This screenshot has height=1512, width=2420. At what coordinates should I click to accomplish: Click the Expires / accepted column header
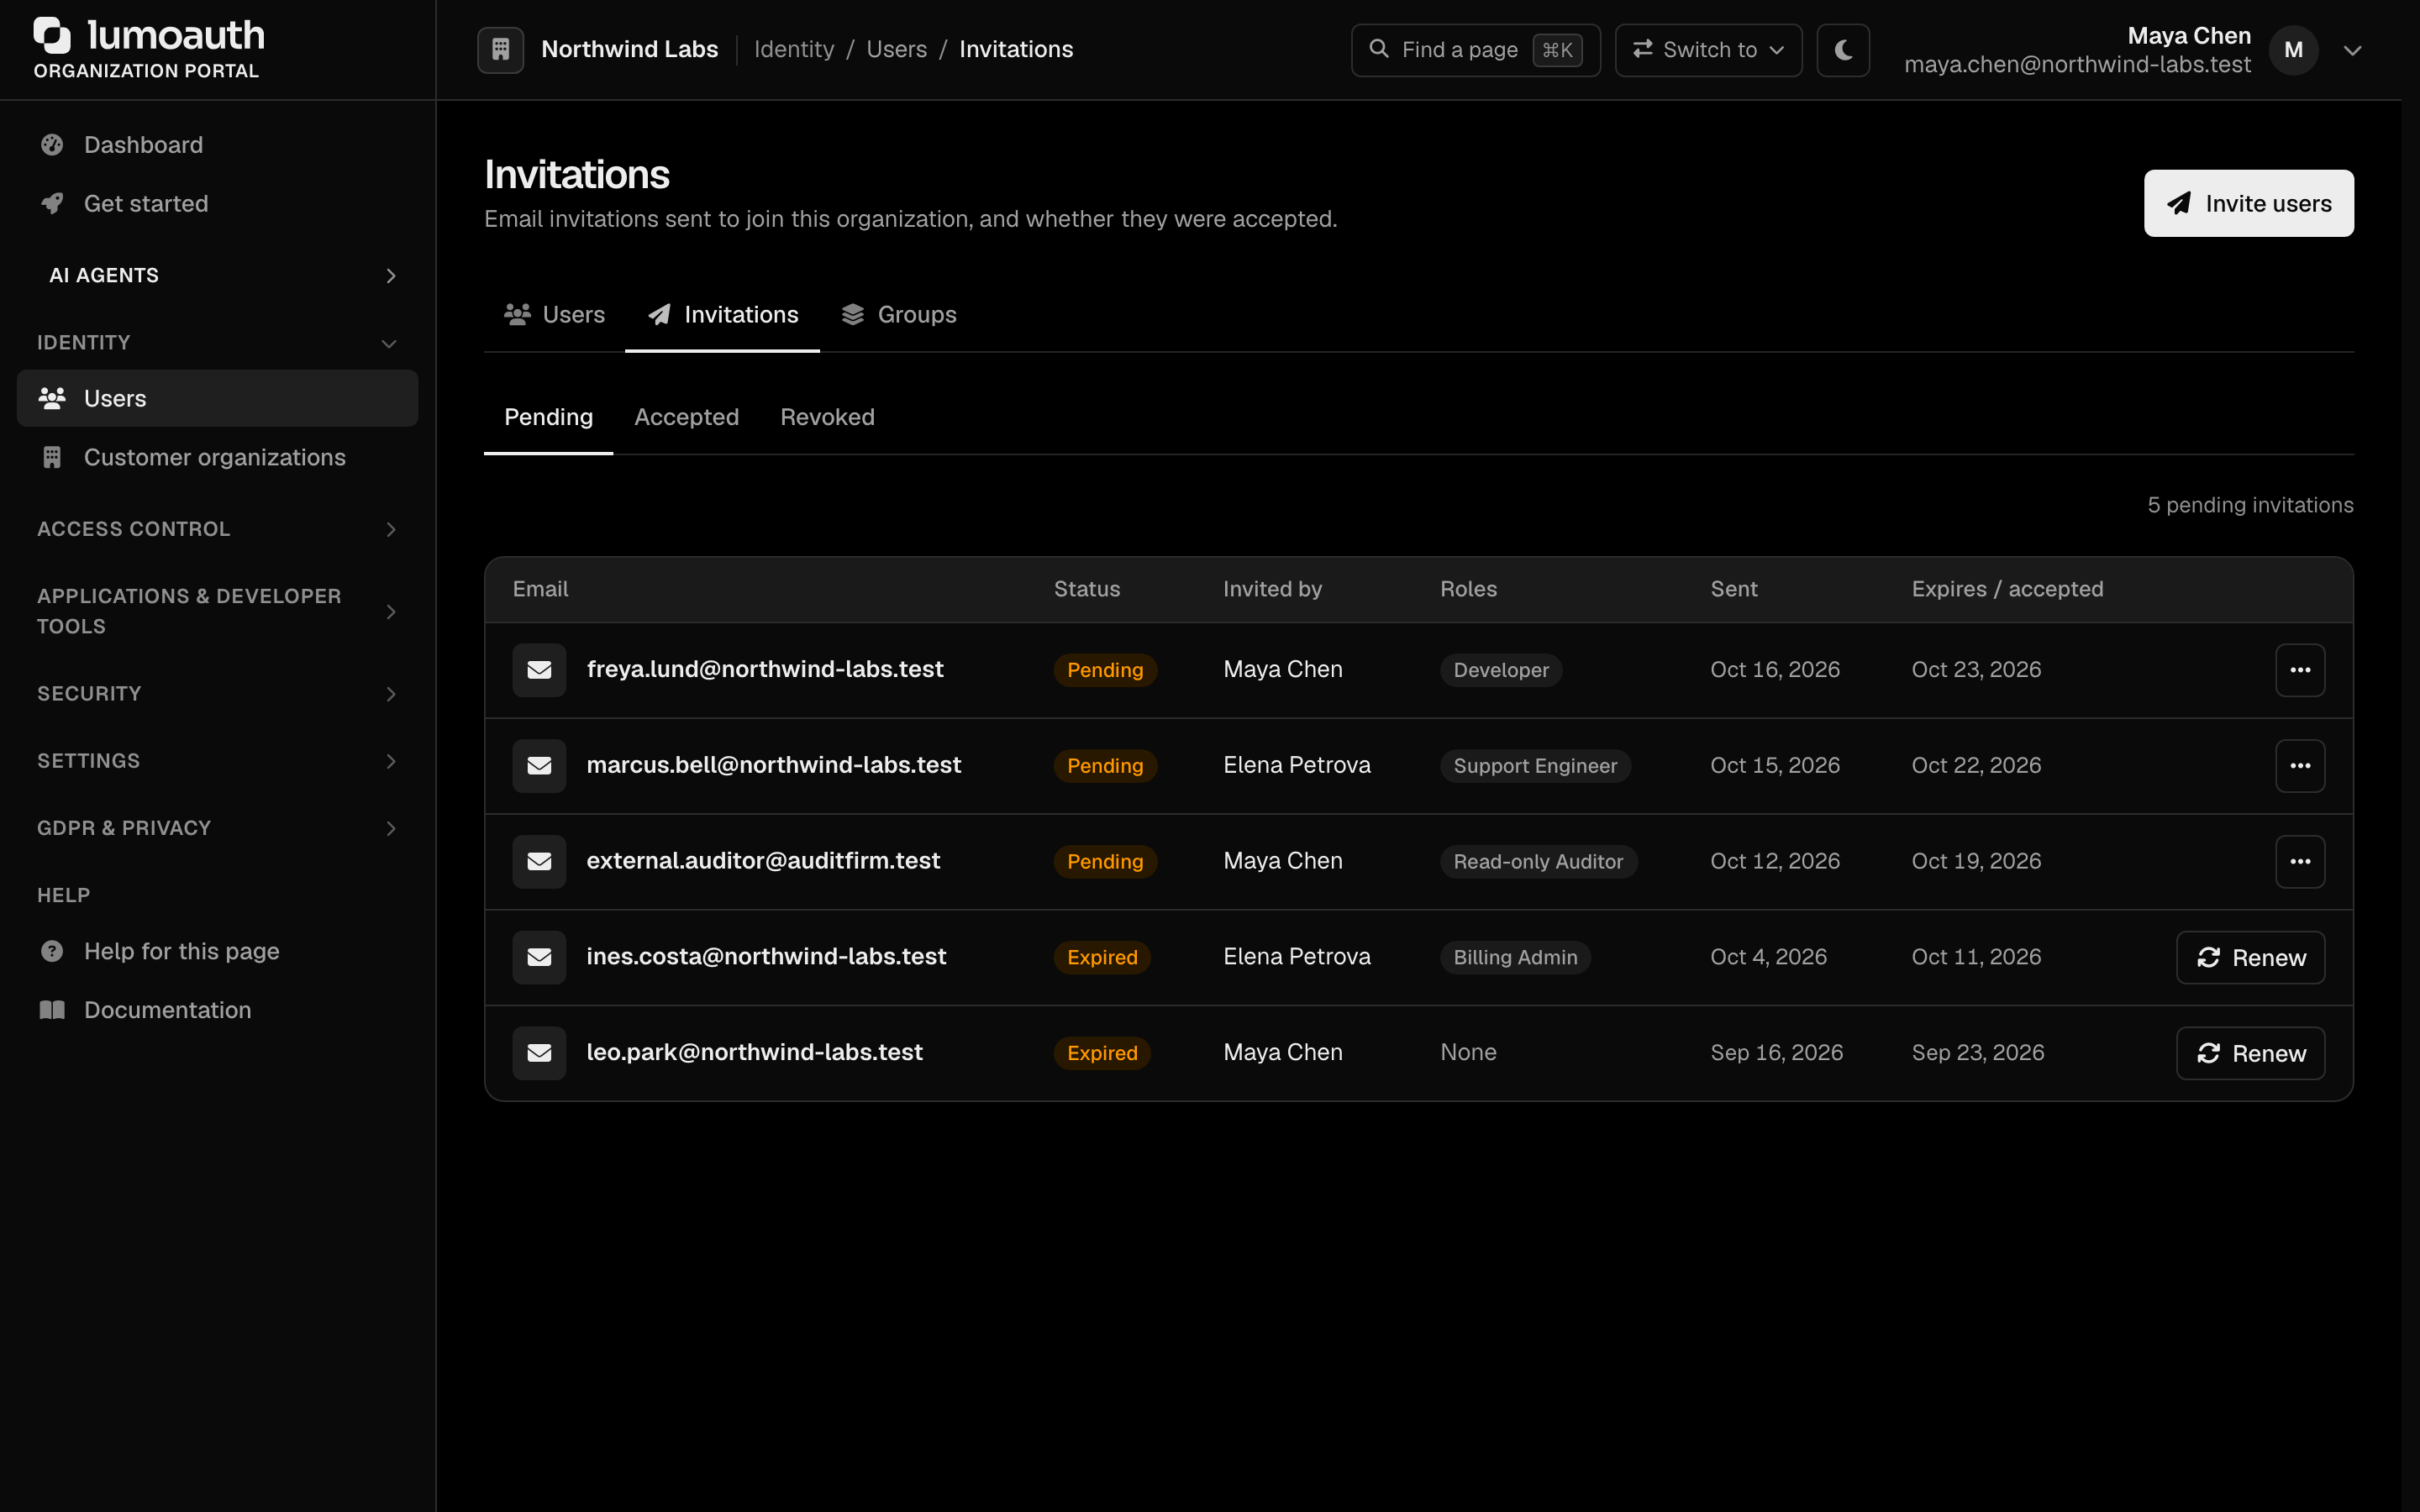click(2007, 589)
